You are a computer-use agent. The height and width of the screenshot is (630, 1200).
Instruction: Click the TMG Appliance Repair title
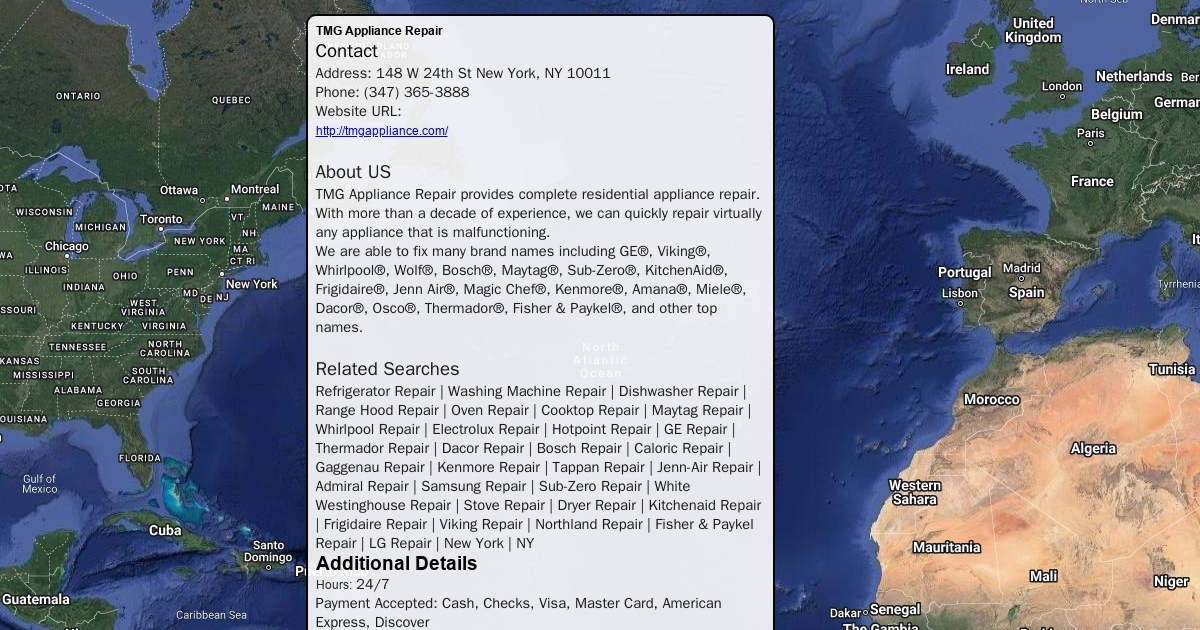[379, 31]
